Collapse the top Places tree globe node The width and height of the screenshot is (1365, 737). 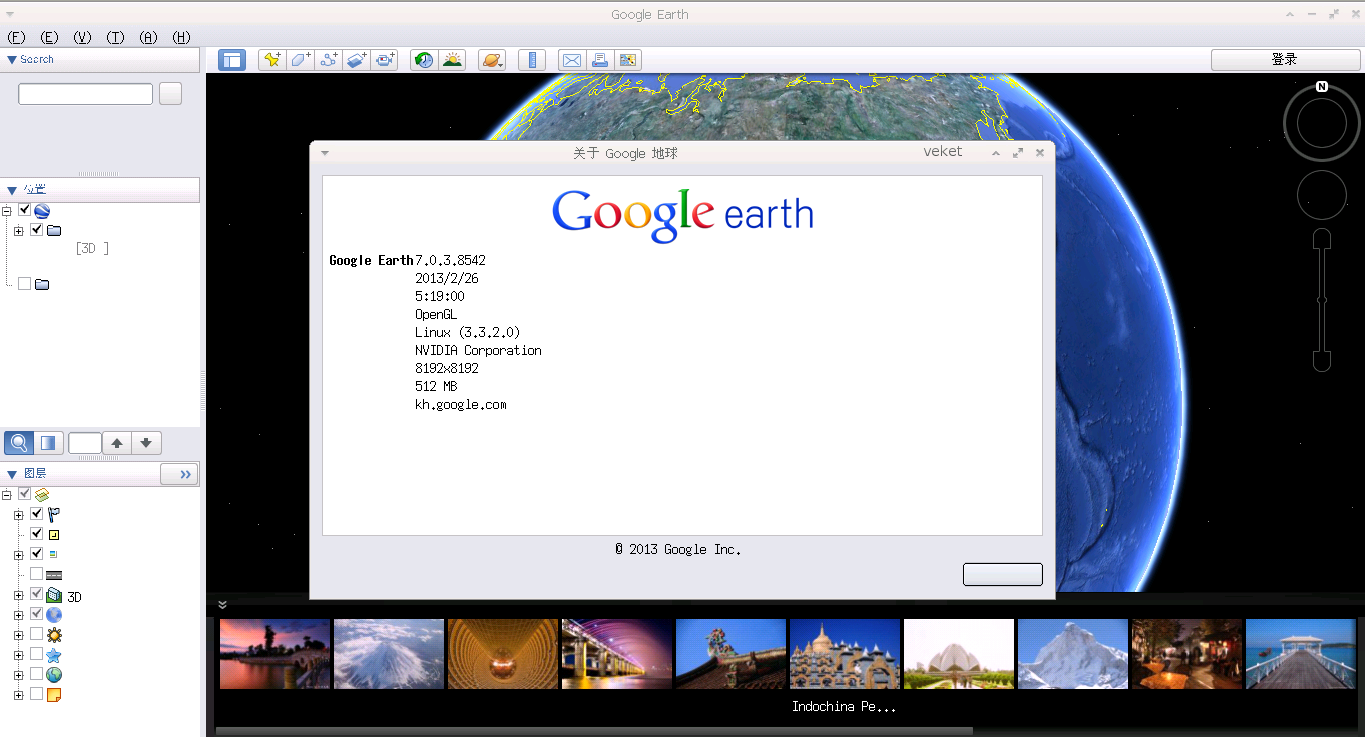[x=7, y=211]
